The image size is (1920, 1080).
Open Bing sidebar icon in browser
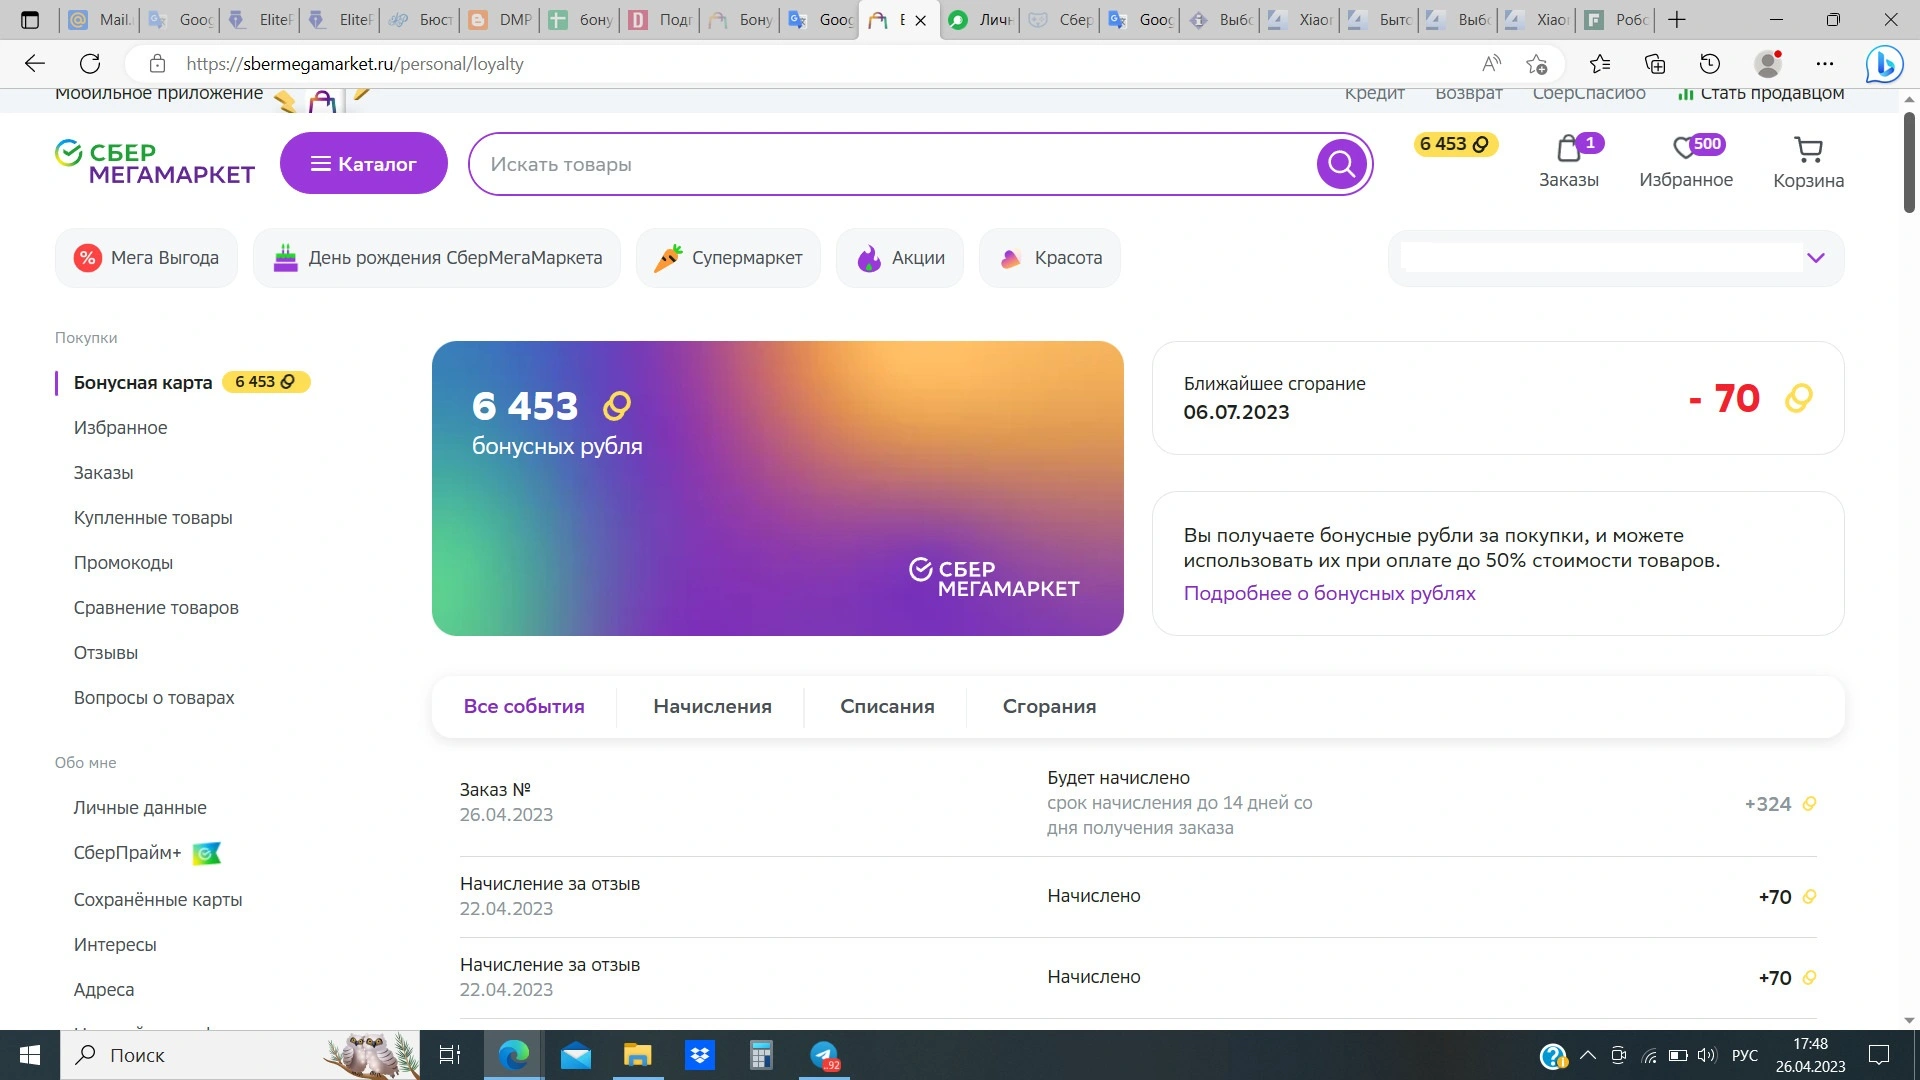point(1884,64)
